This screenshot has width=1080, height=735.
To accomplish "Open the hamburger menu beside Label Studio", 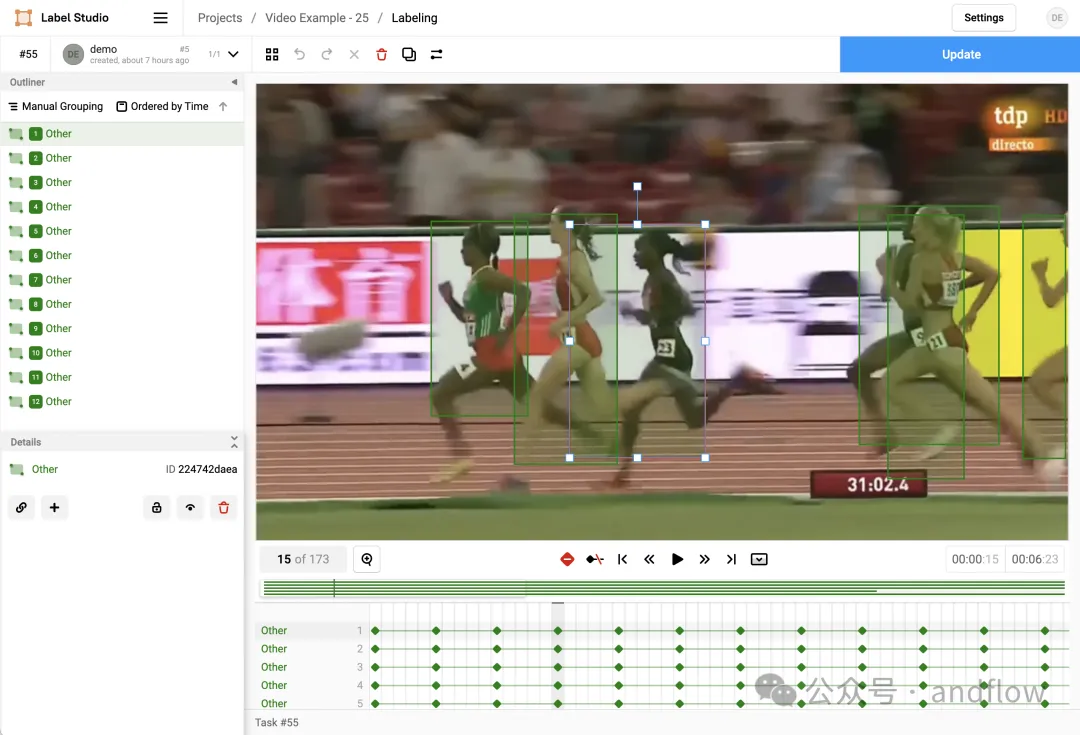I will point(160,18).
